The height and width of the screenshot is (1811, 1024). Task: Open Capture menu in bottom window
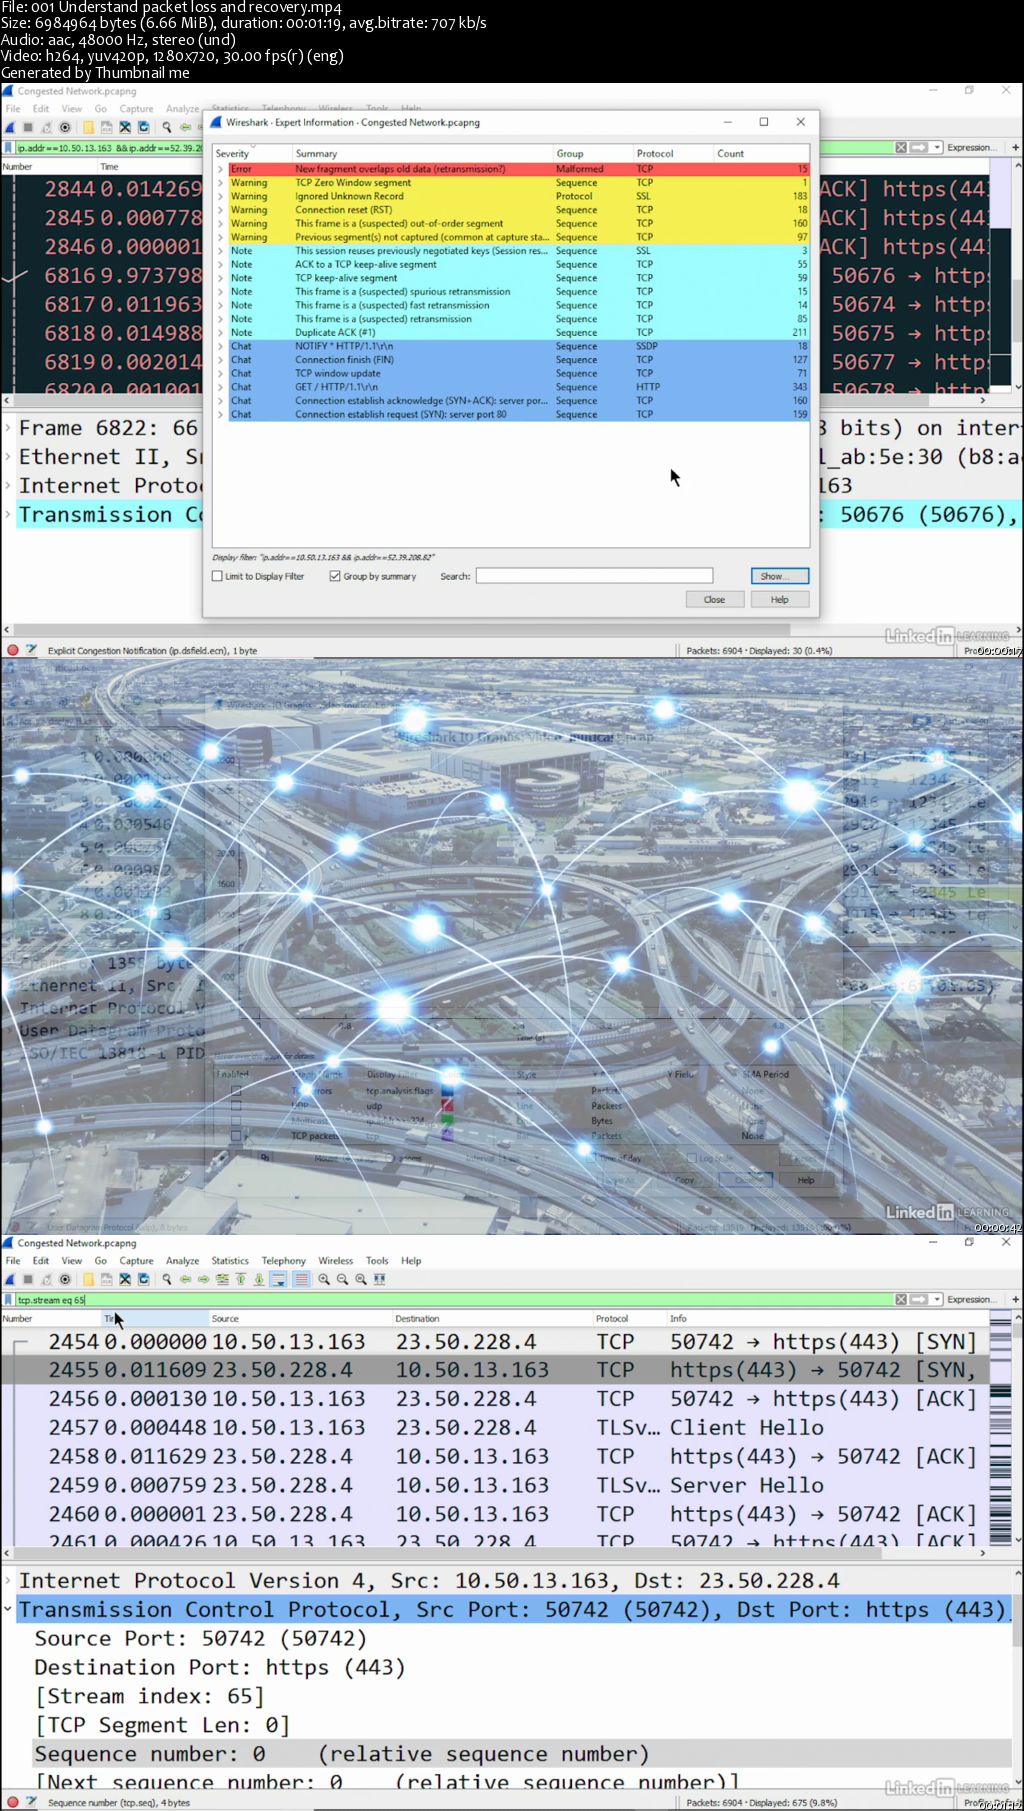coord(137,1261)
